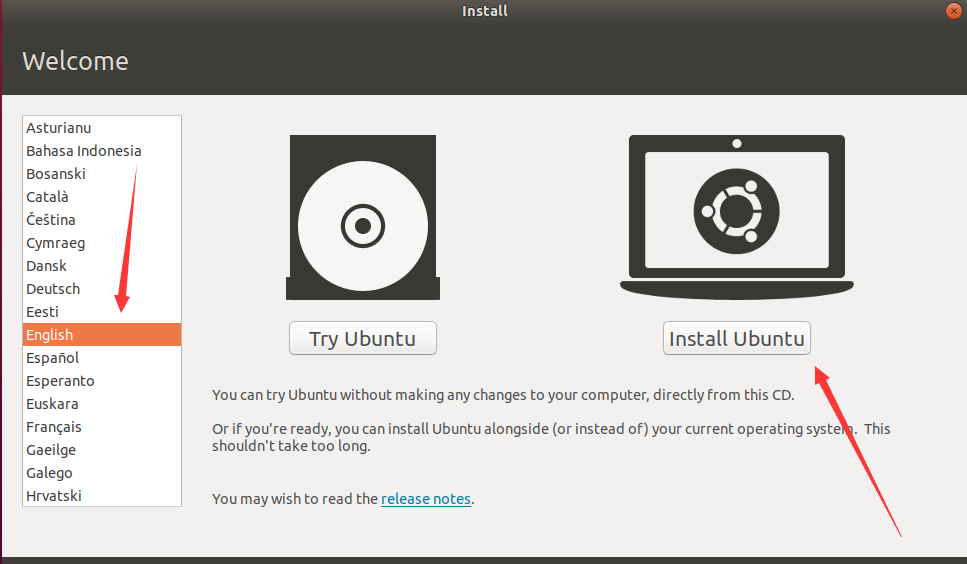967x564 pixels.
Task: Pick Čeština in the language list
Action: 102,220
